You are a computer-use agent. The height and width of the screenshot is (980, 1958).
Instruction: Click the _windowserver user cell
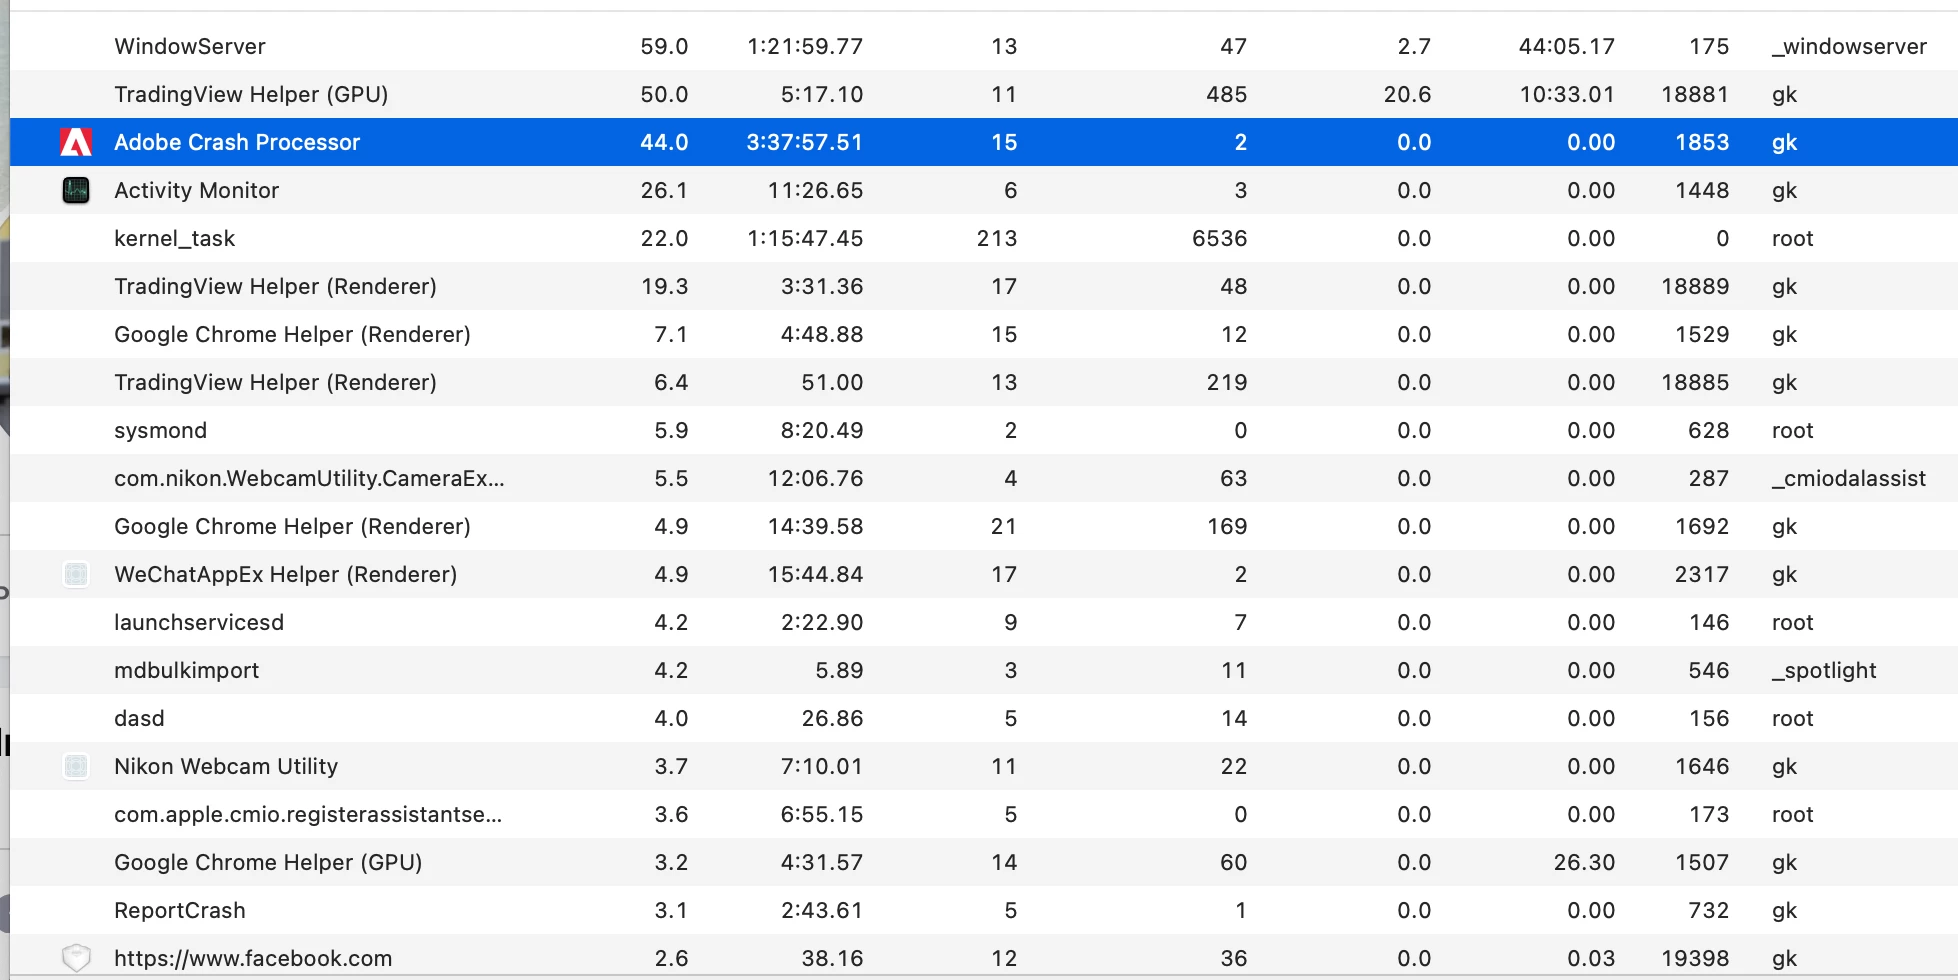pos(1849,46)
